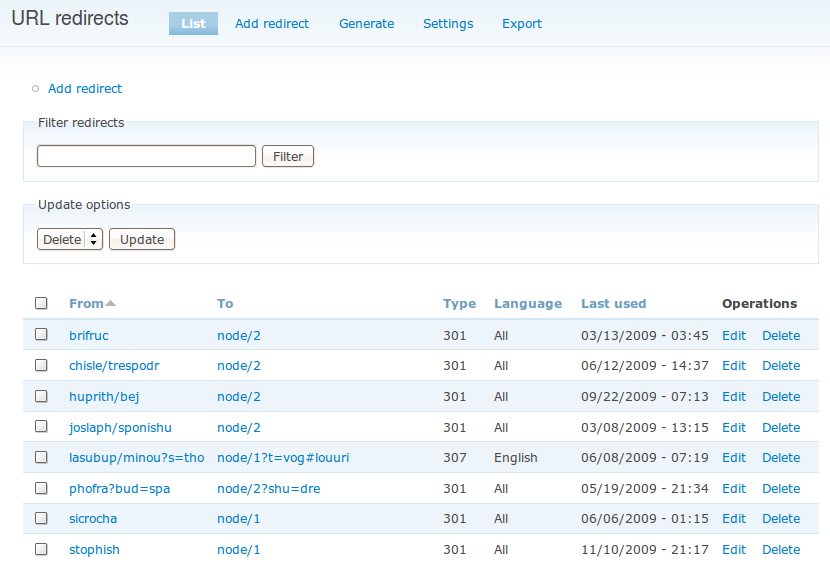The width and height of the screenshot is (830, 564).
Task: Edit the lasubup/minou?s=tho redirect
Action: click(734, 458)
